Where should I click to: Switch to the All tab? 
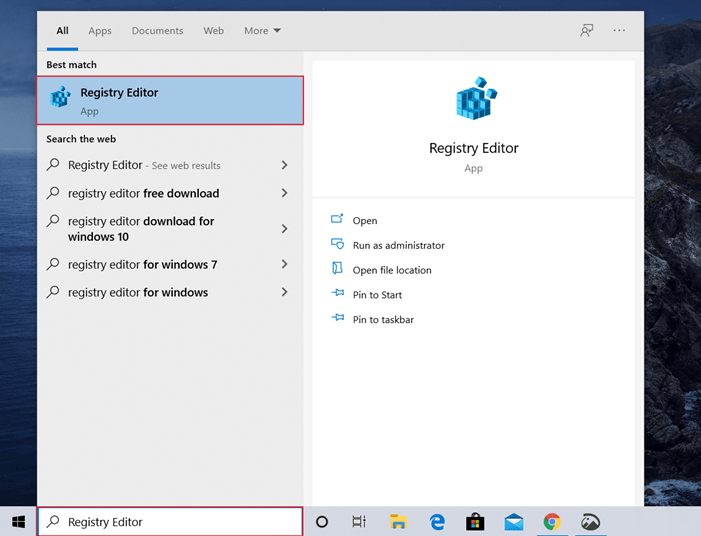point(62,31)
